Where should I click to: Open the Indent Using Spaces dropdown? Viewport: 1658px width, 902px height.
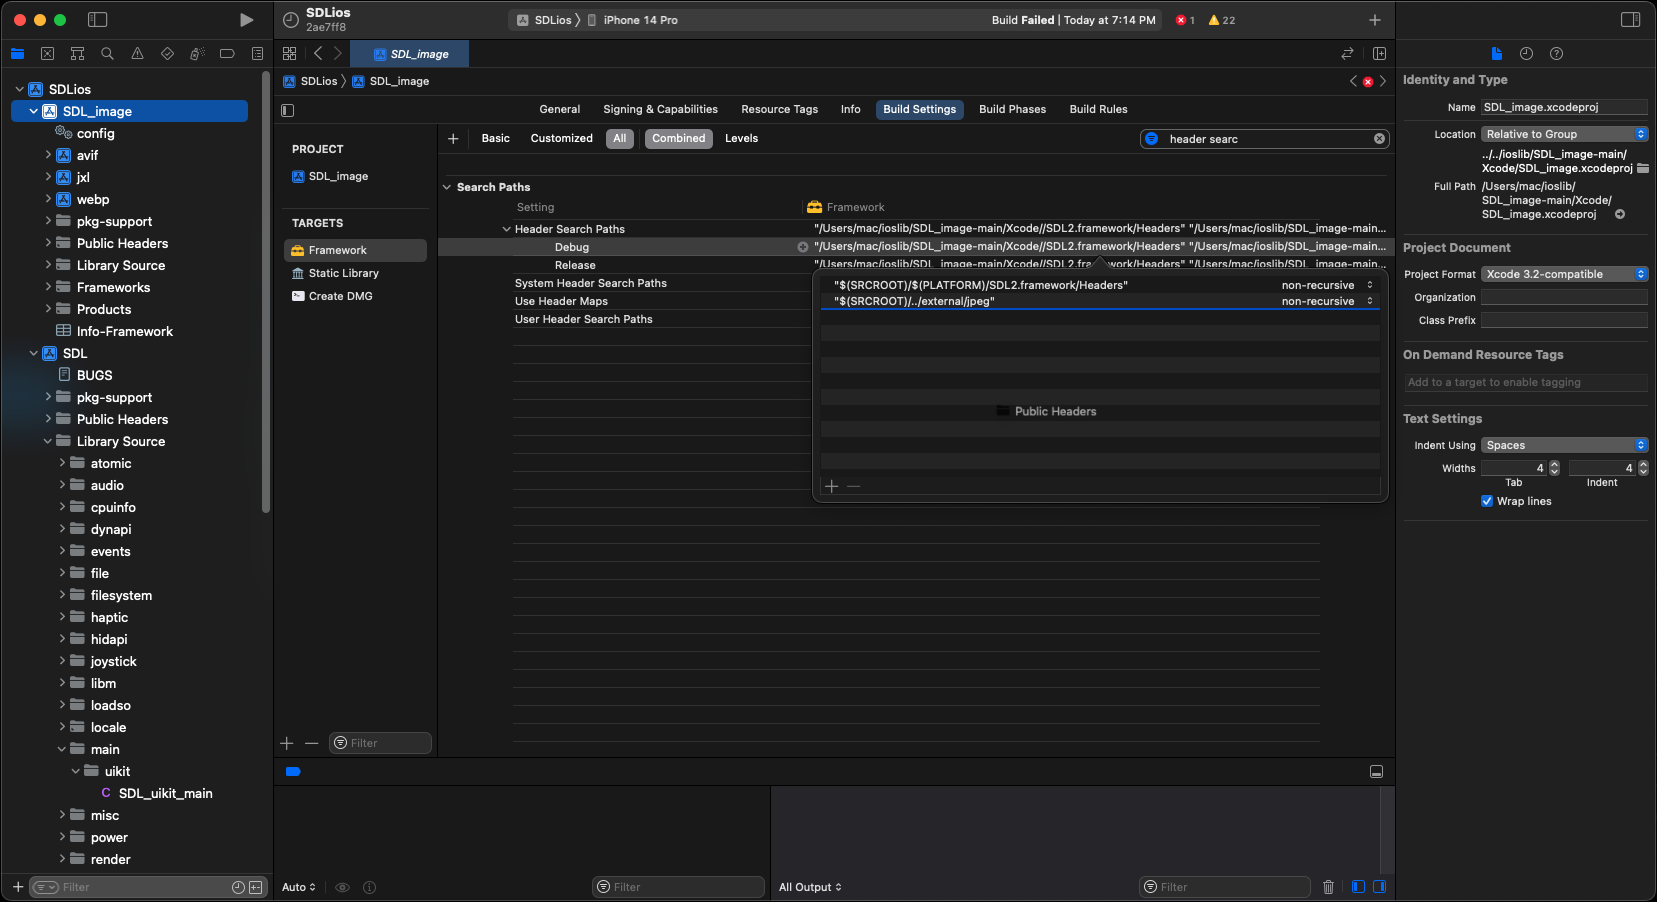1564,445
